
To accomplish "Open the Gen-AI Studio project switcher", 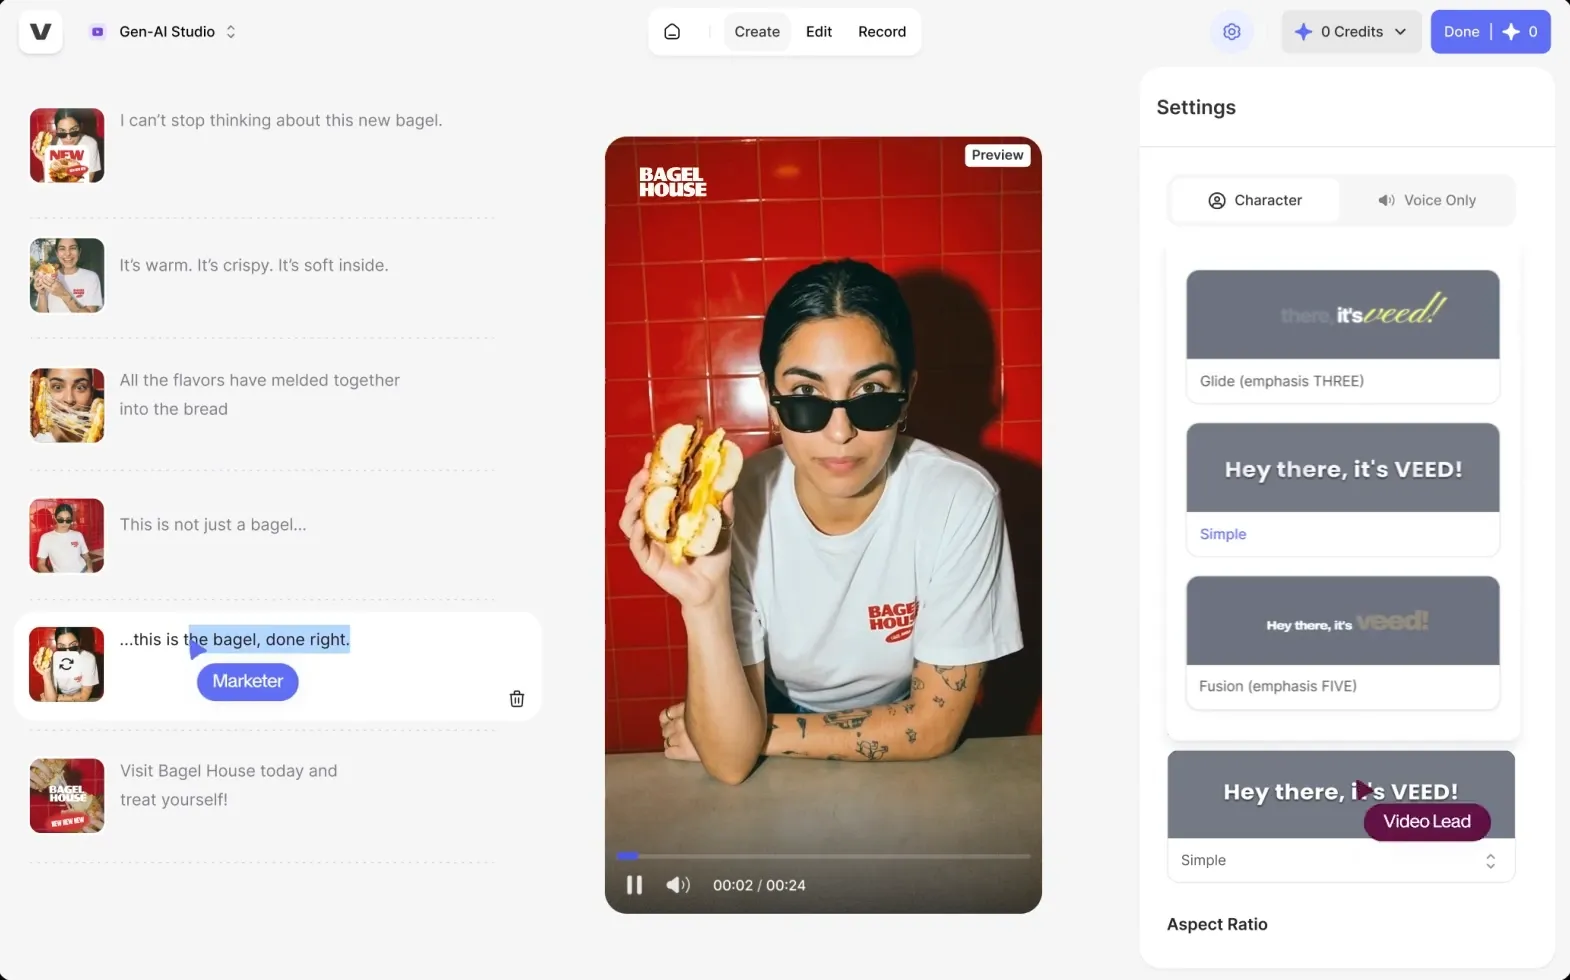I will [x=164, y=32].
